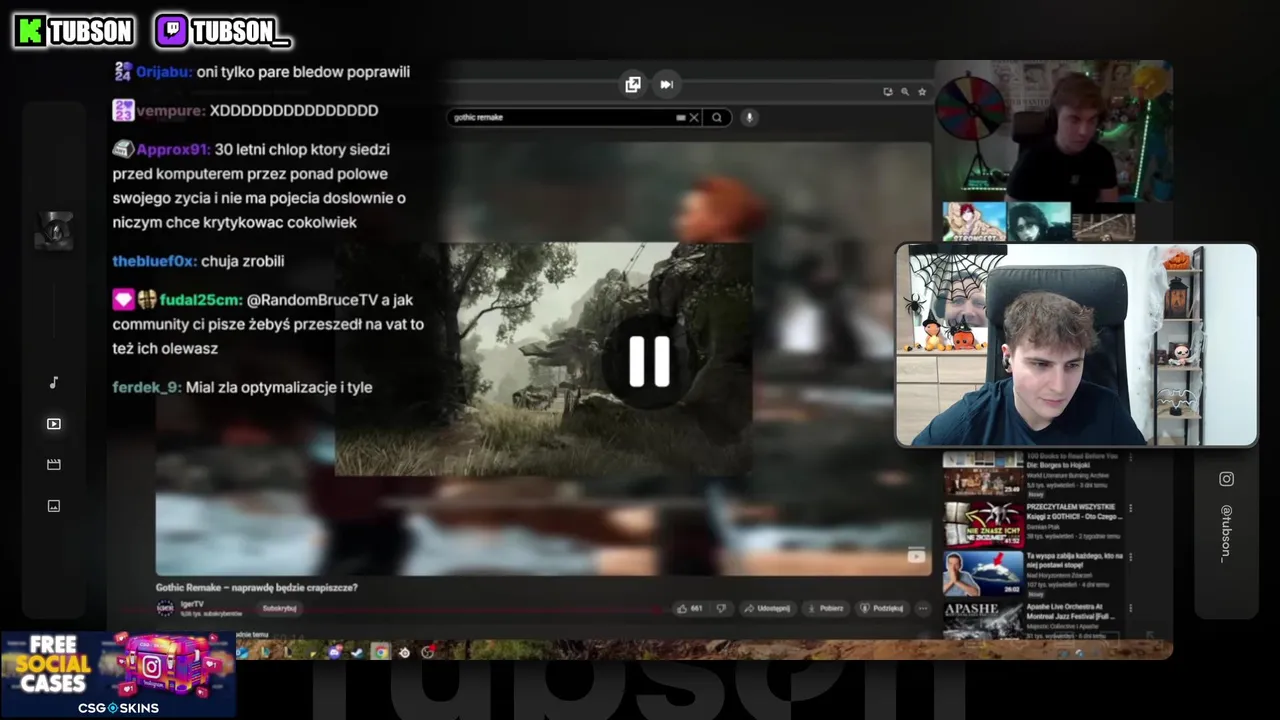Skip to the next video icon
This screenshot has width=1280, height=720.
pos(666,85)
